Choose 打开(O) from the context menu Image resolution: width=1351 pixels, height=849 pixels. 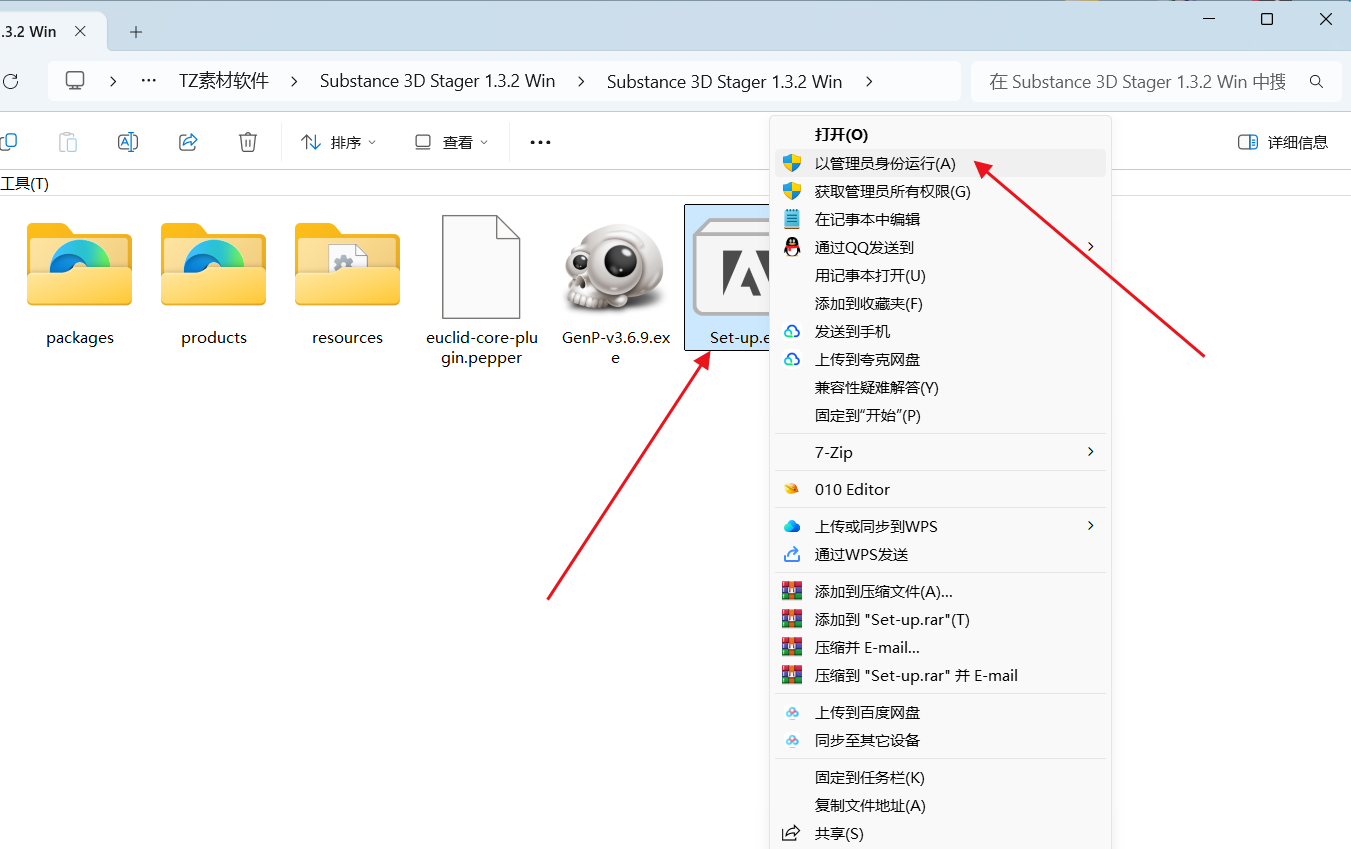(940, 135)
